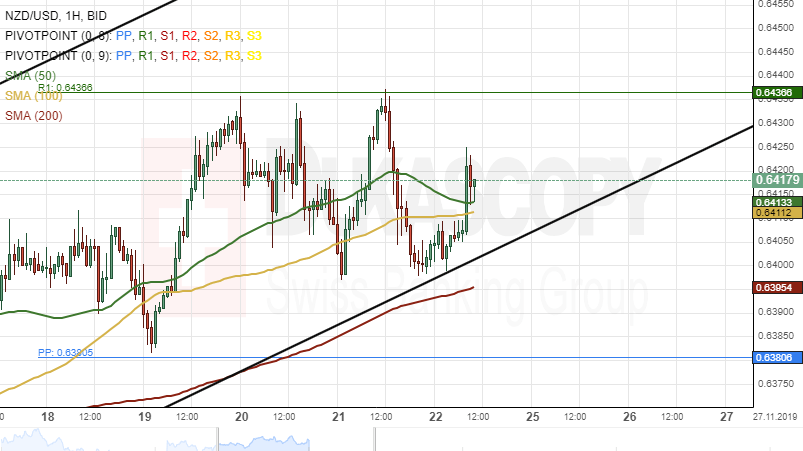803x451 pixels.
Task: Click date 20 on the time axis
Action: click(x=241, y=416)
